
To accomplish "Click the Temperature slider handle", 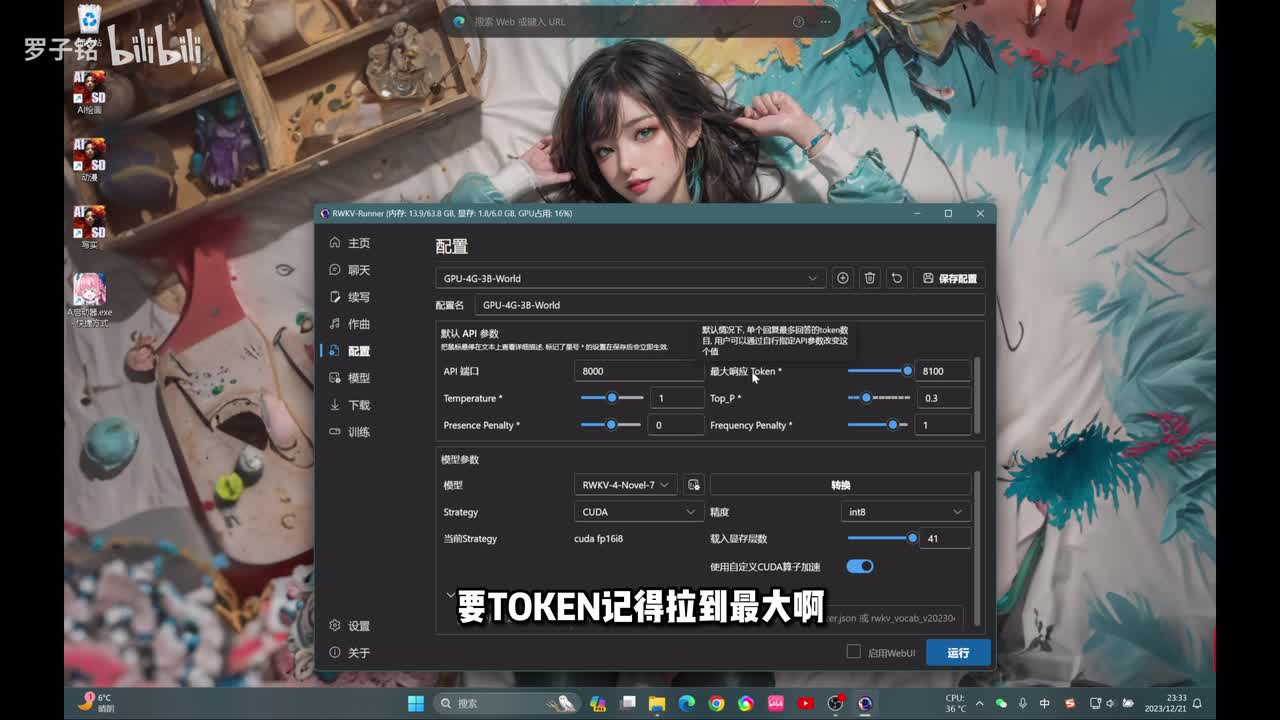I will [612, 398].
